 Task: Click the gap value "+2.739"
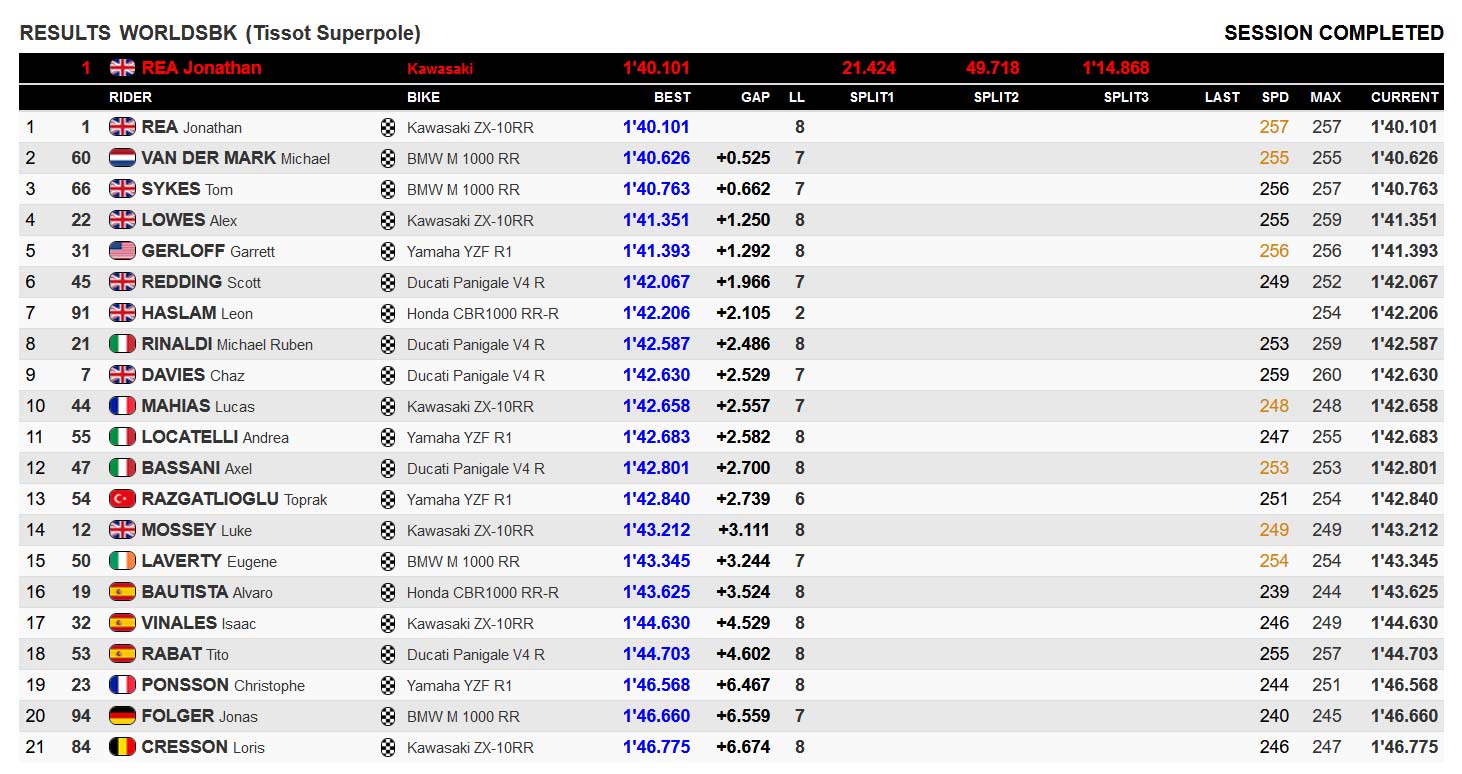click(743, 499)
